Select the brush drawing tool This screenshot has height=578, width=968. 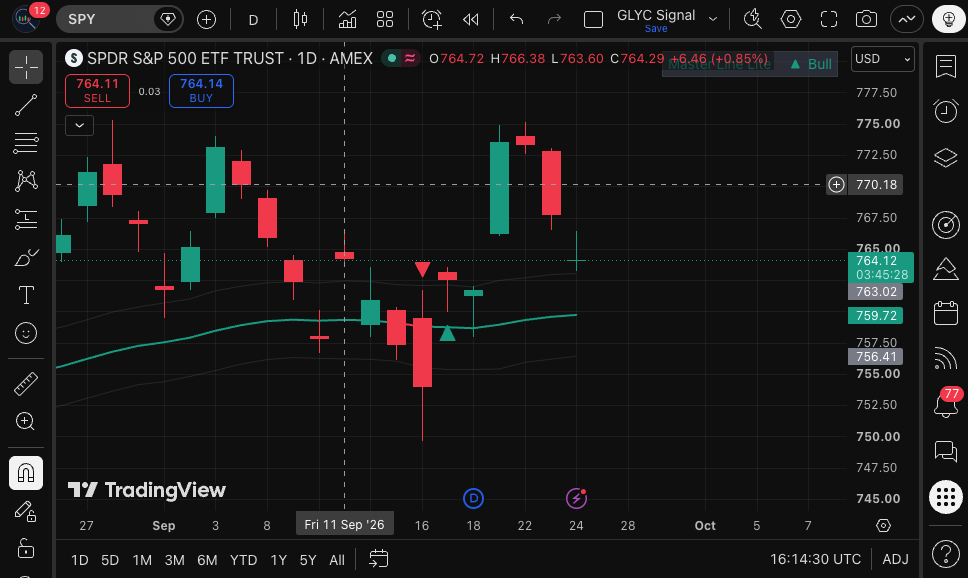26,257
